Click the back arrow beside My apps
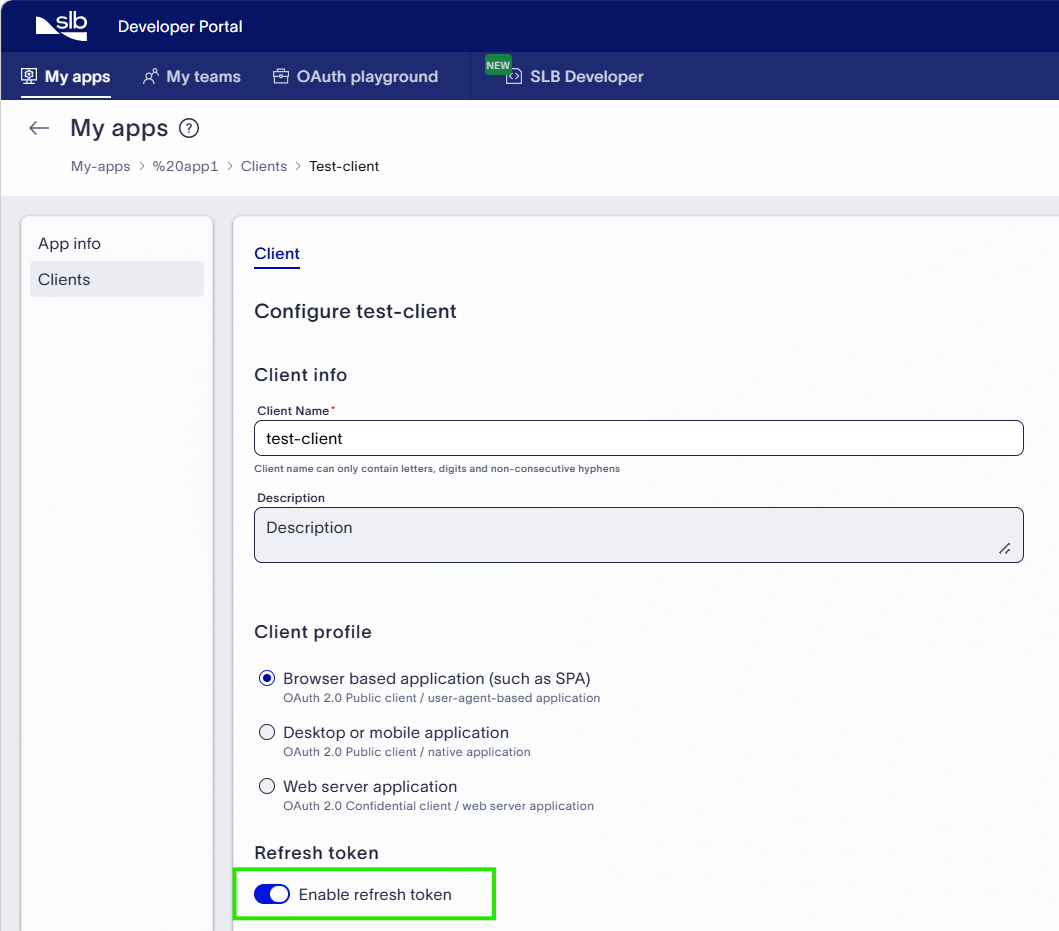Viewport: 1059px width, 931px height. tap(39, 128)
